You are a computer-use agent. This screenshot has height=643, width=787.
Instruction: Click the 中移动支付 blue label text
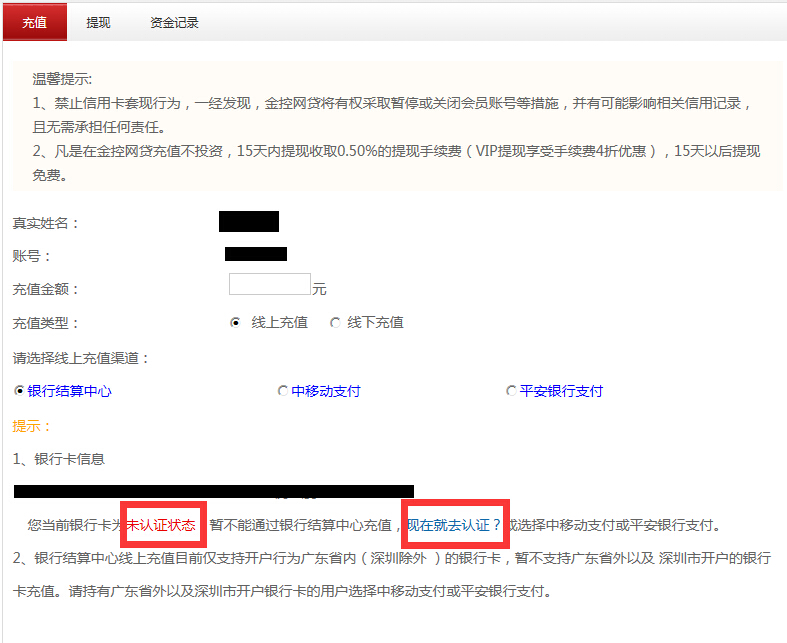325,391
